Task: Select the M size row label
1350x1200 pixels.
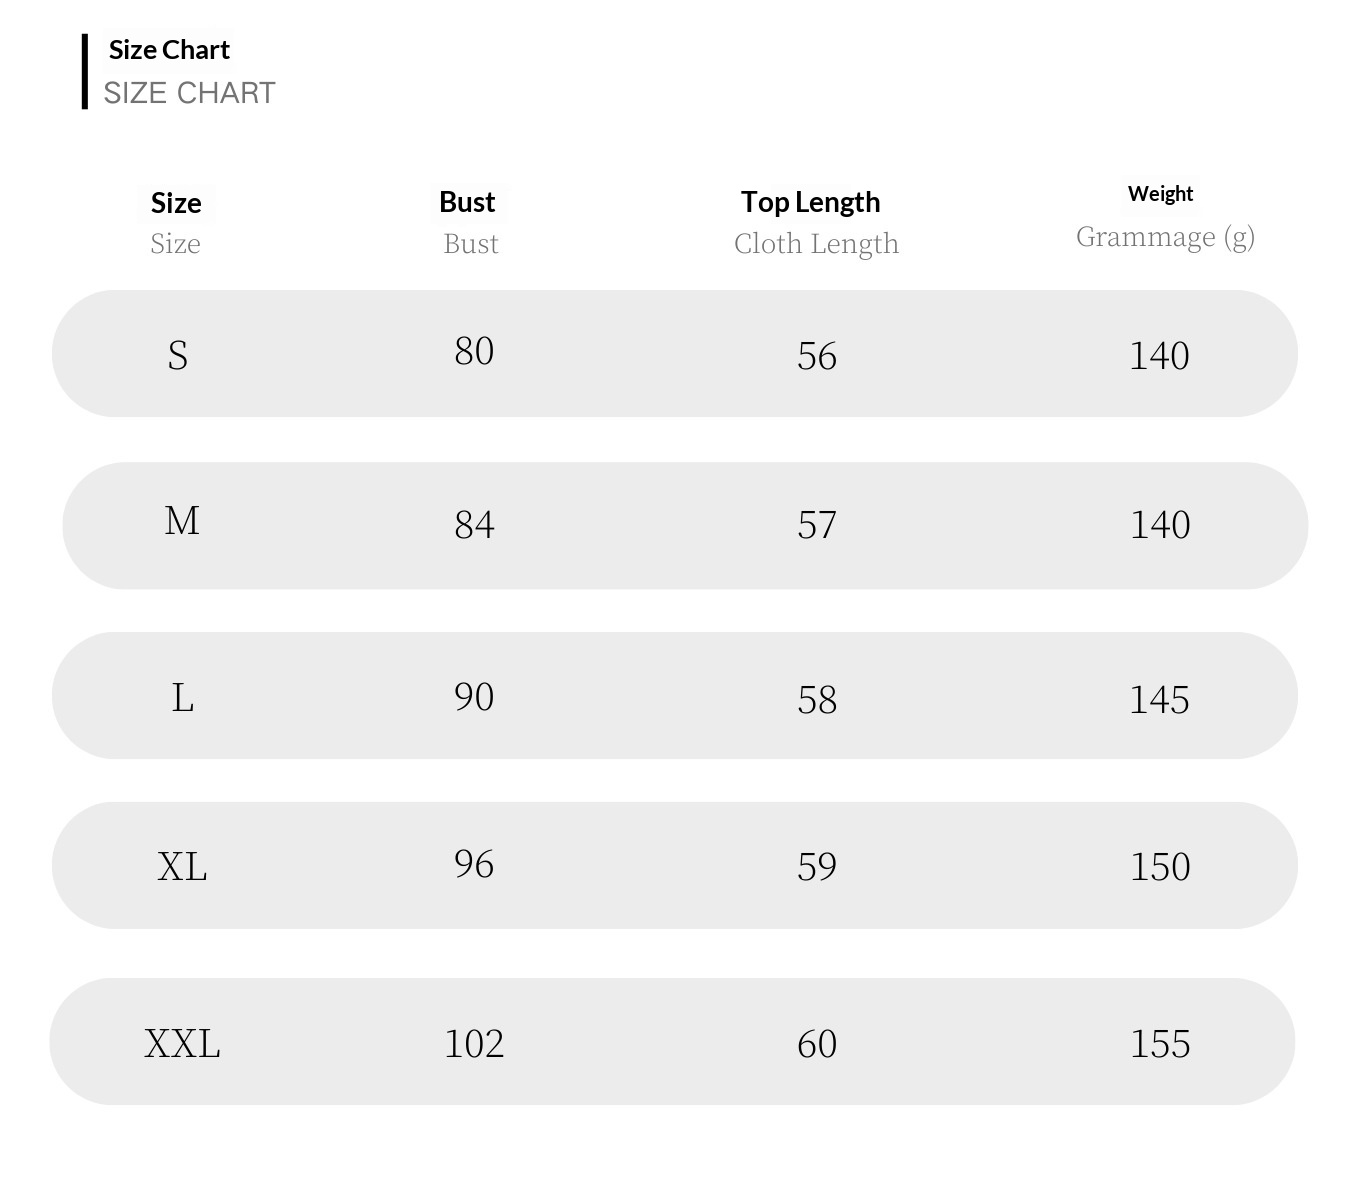Action: click(182, 521)
